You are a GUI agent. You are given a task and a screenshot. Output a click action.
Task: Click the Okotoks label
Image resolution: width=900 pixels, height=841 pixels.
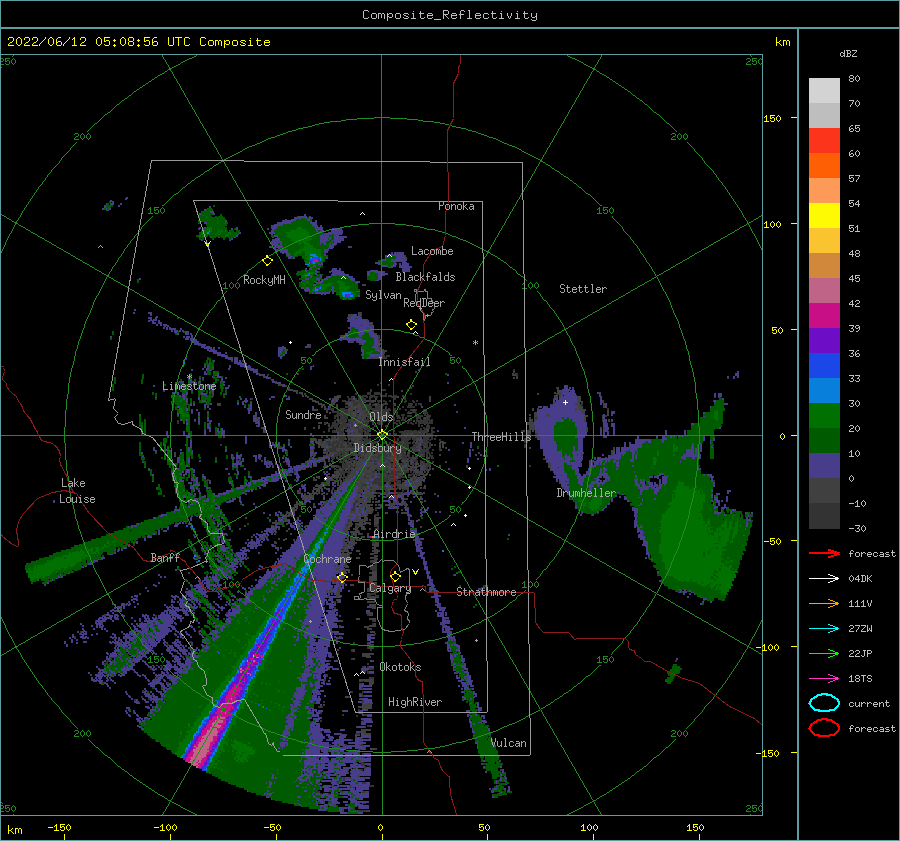(400, 667)
